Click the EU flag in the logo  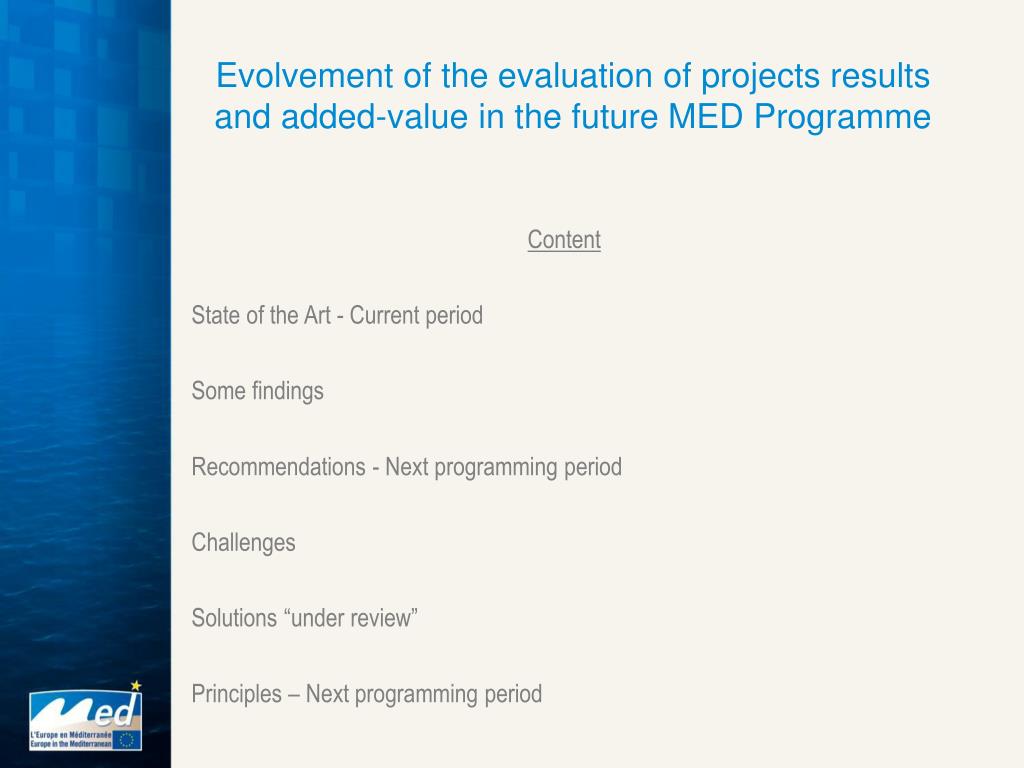(127, 741)
